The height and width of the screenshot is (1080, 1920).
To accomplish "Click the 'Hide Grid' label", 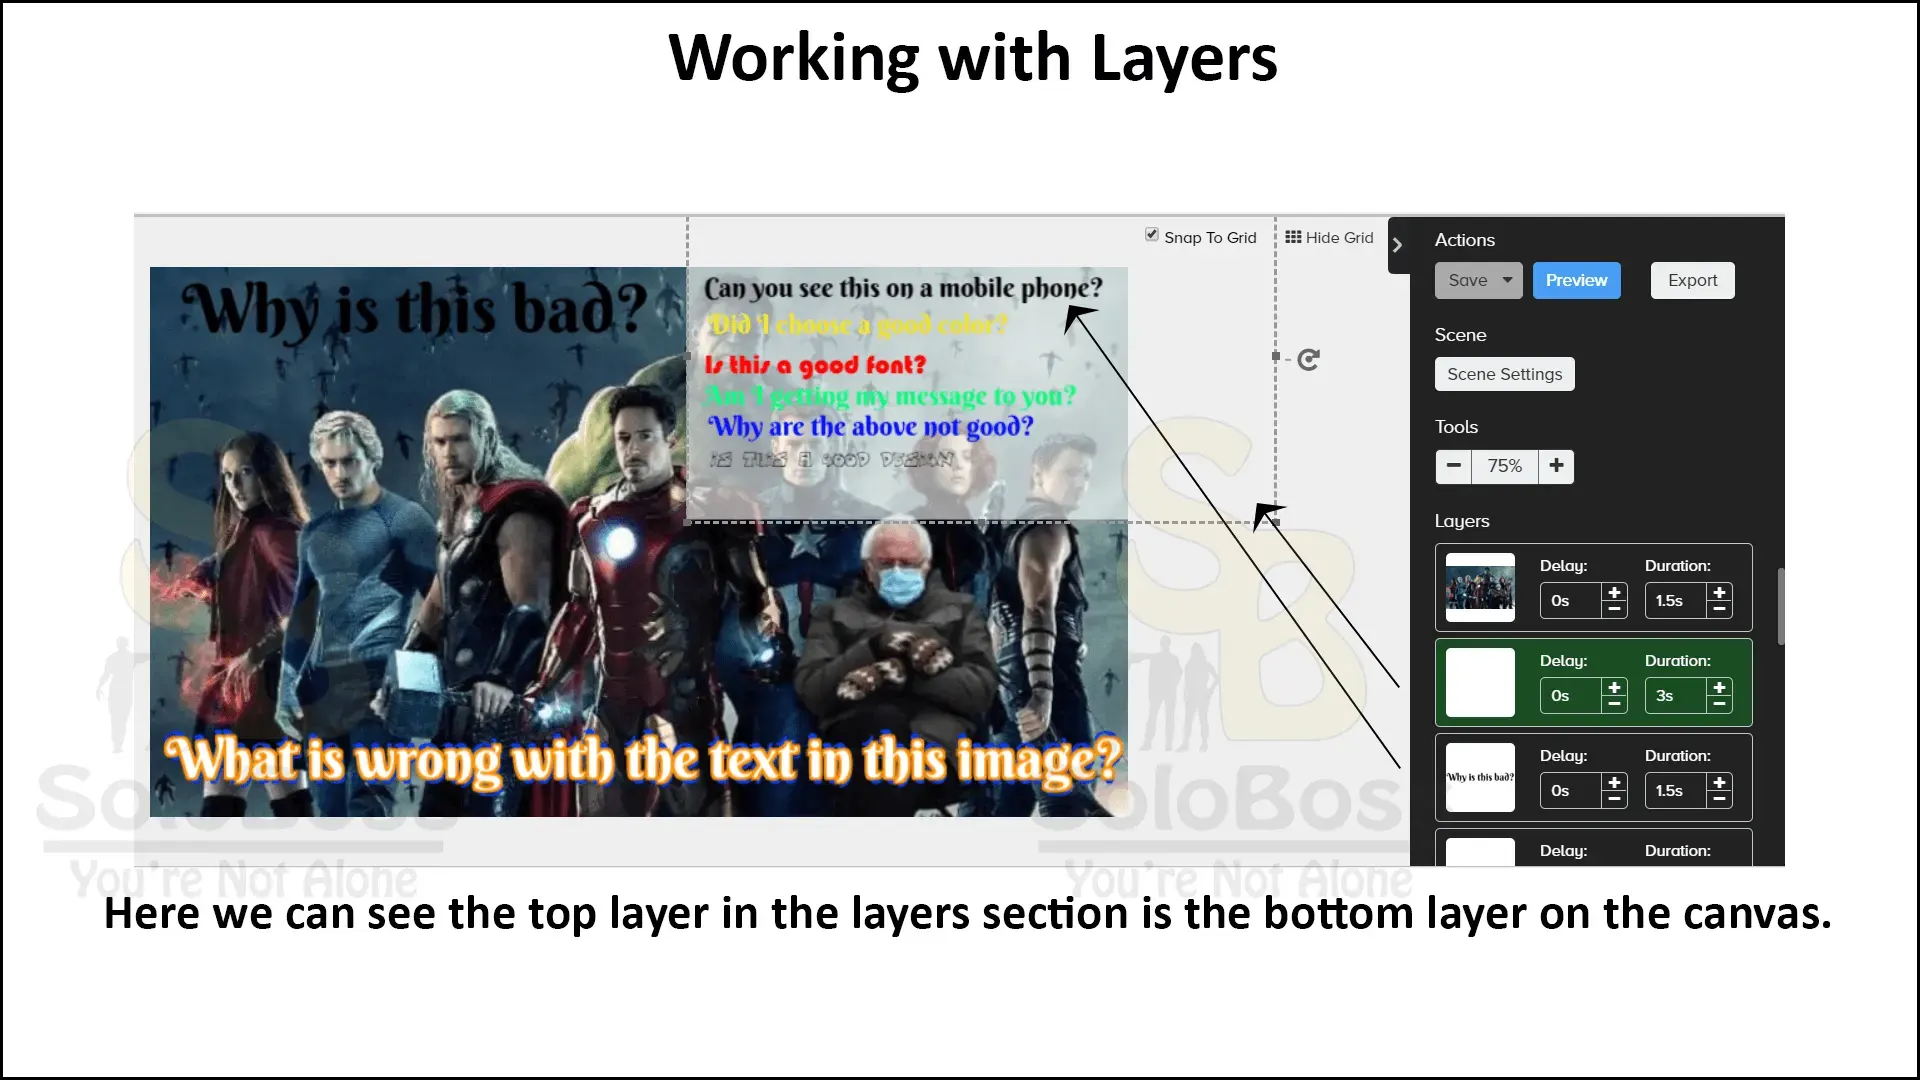I will pyautogui.click(x=1339, y=237).
